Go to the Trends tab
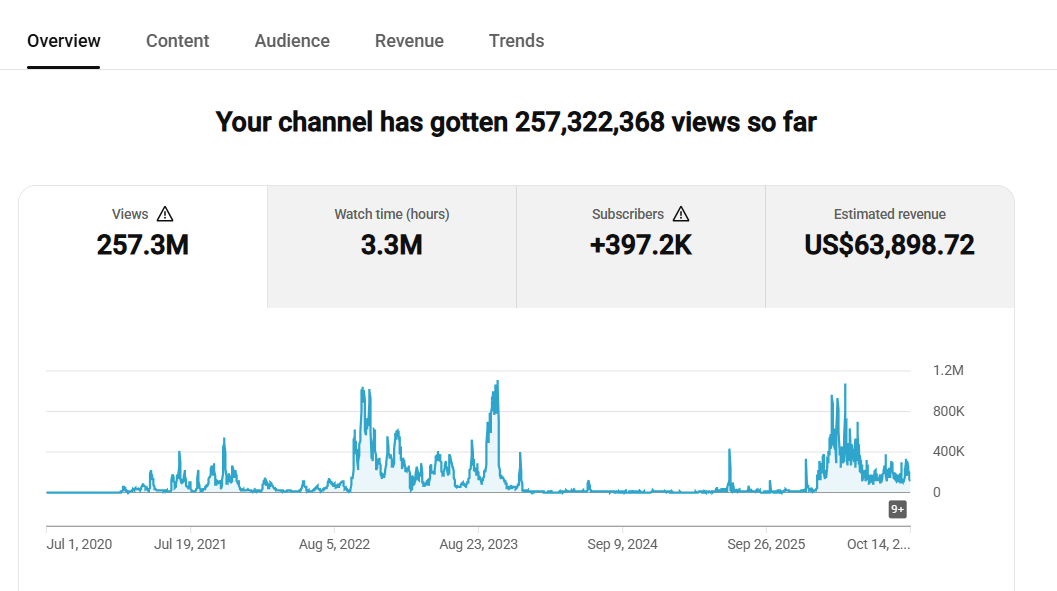 click(516, 41)
